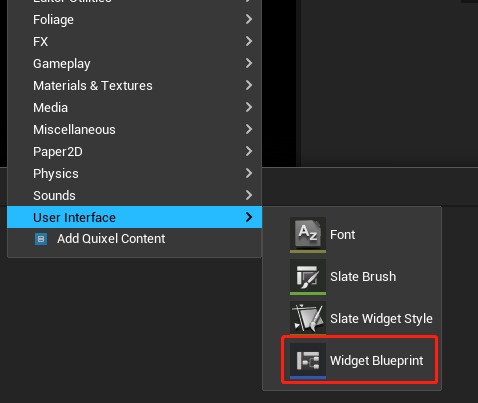Expand the FX submenu arrow
Viewport: 478px width, 403px height.
(249, 41)
